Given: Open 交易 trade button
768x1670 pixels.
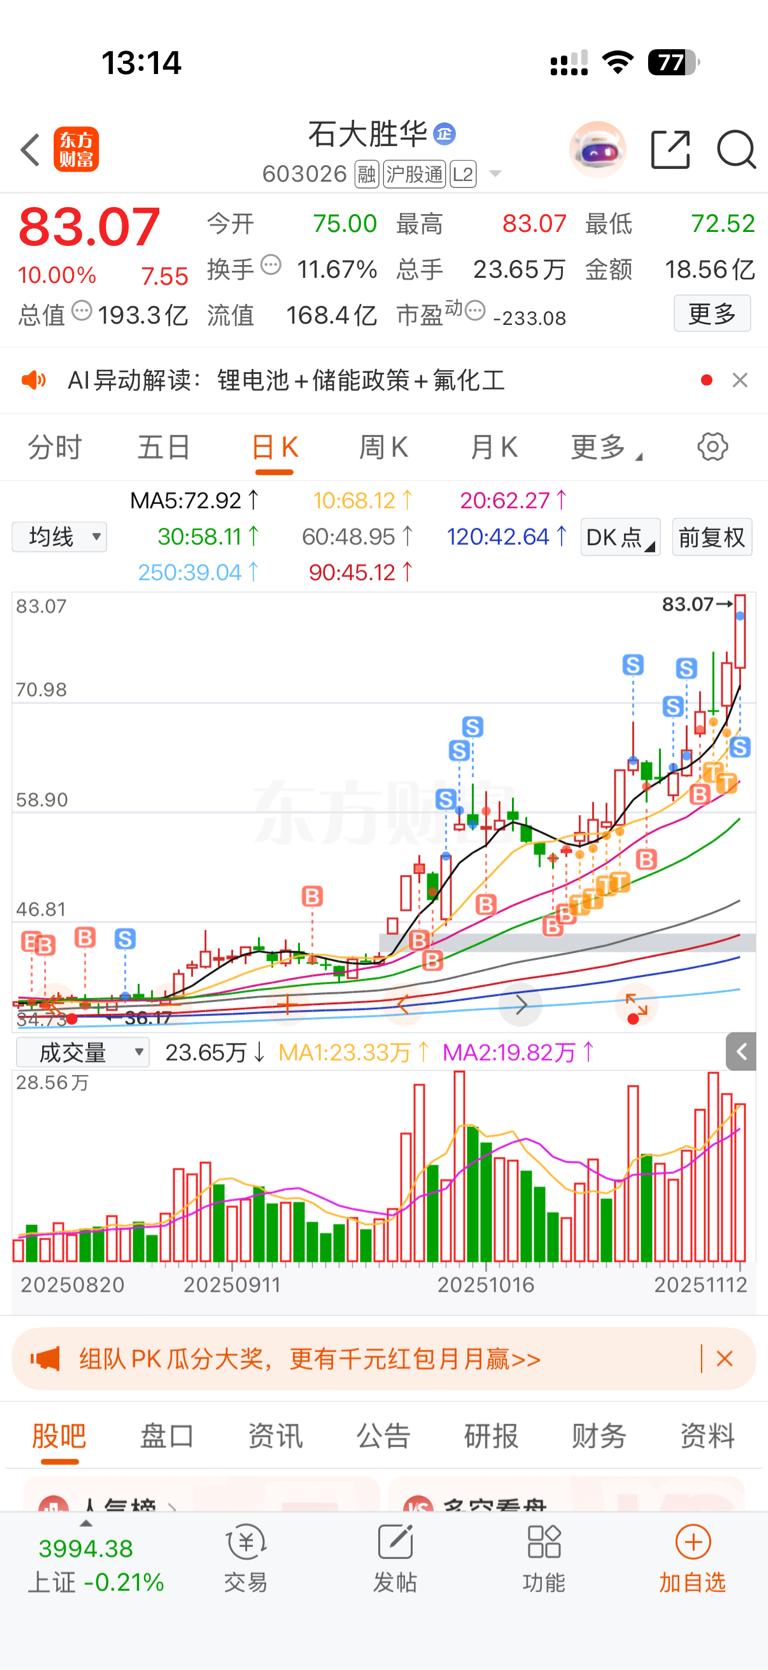Looking at the screenshot, I should [245, 1560].
